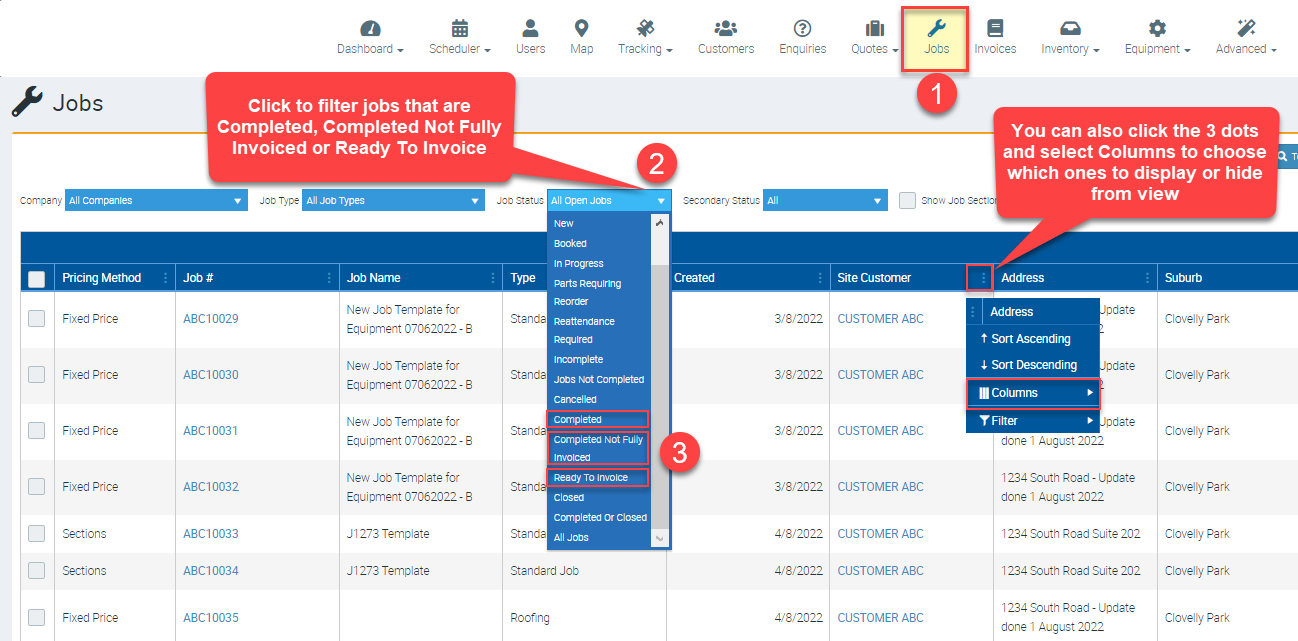
Task: Select All Jobs status option
Action: pyautogui.click(x=598, y=537)
